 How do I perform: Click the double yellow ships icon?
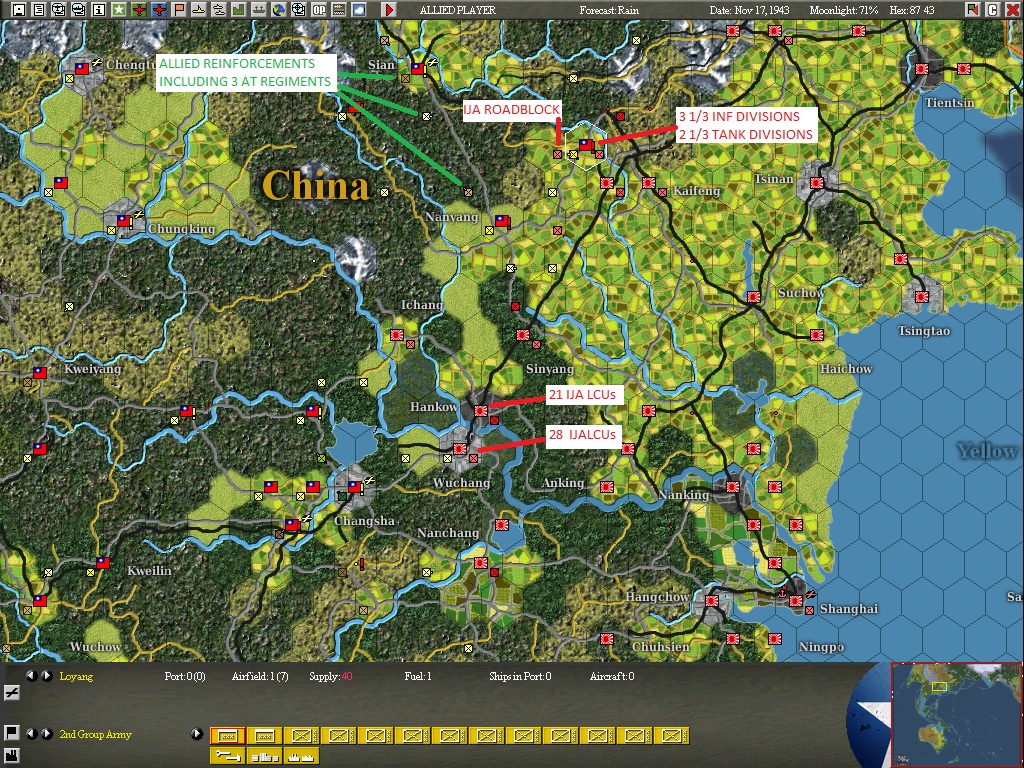pyautogui.click(x=219, y=9)
